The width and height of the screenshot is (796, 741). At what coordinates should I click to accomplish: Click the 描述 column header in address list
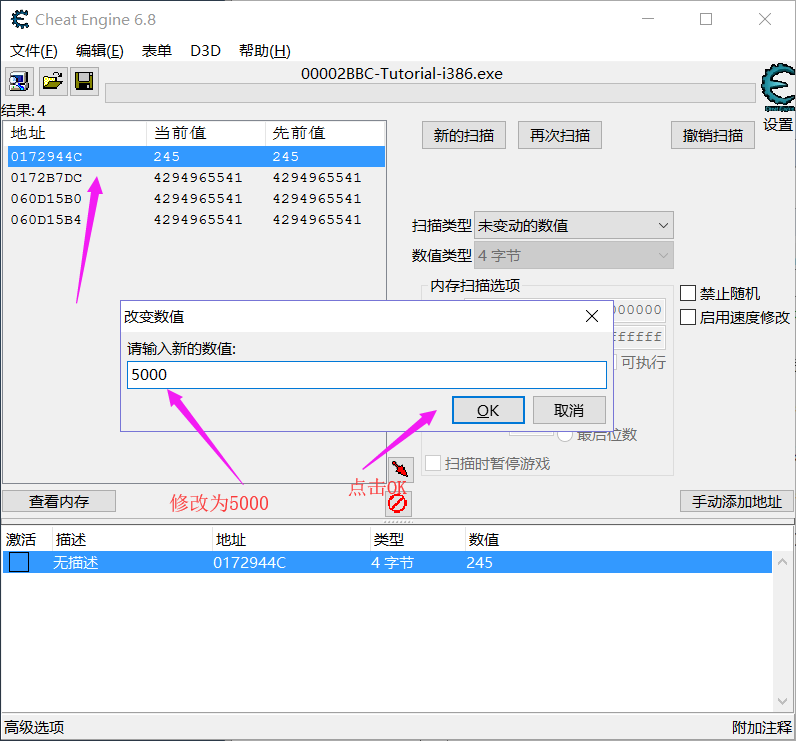pyautogui.click(x=132, y=539)
